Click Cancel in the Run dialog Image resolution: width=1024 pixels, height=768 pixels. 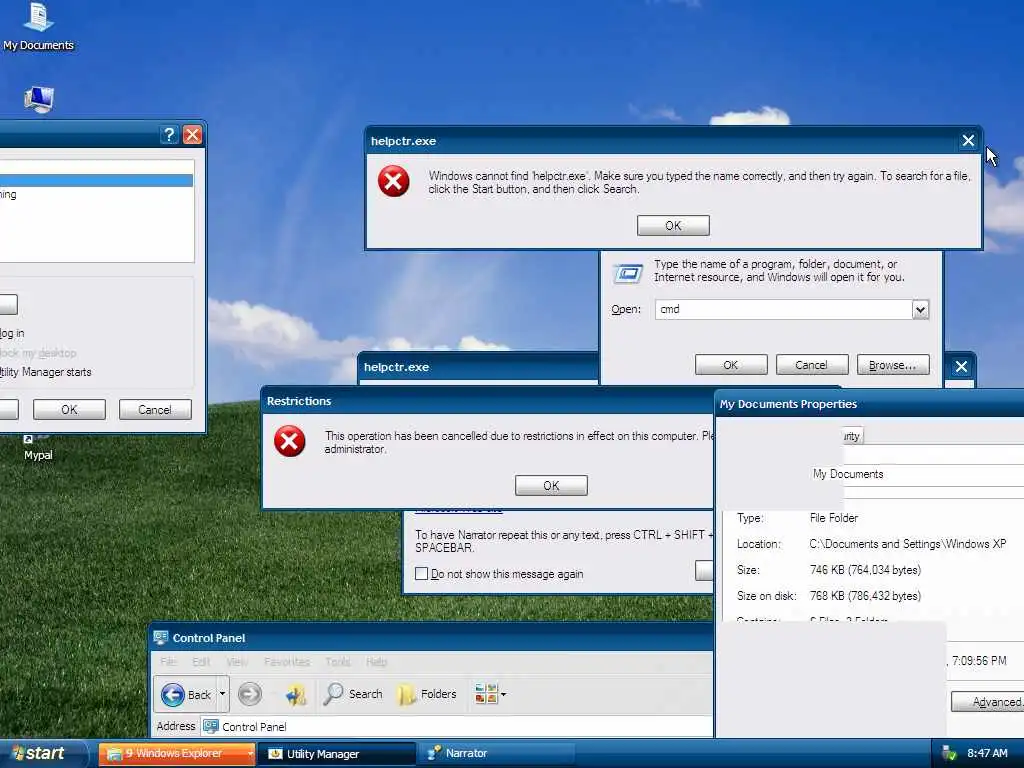(x=811, y=365)
